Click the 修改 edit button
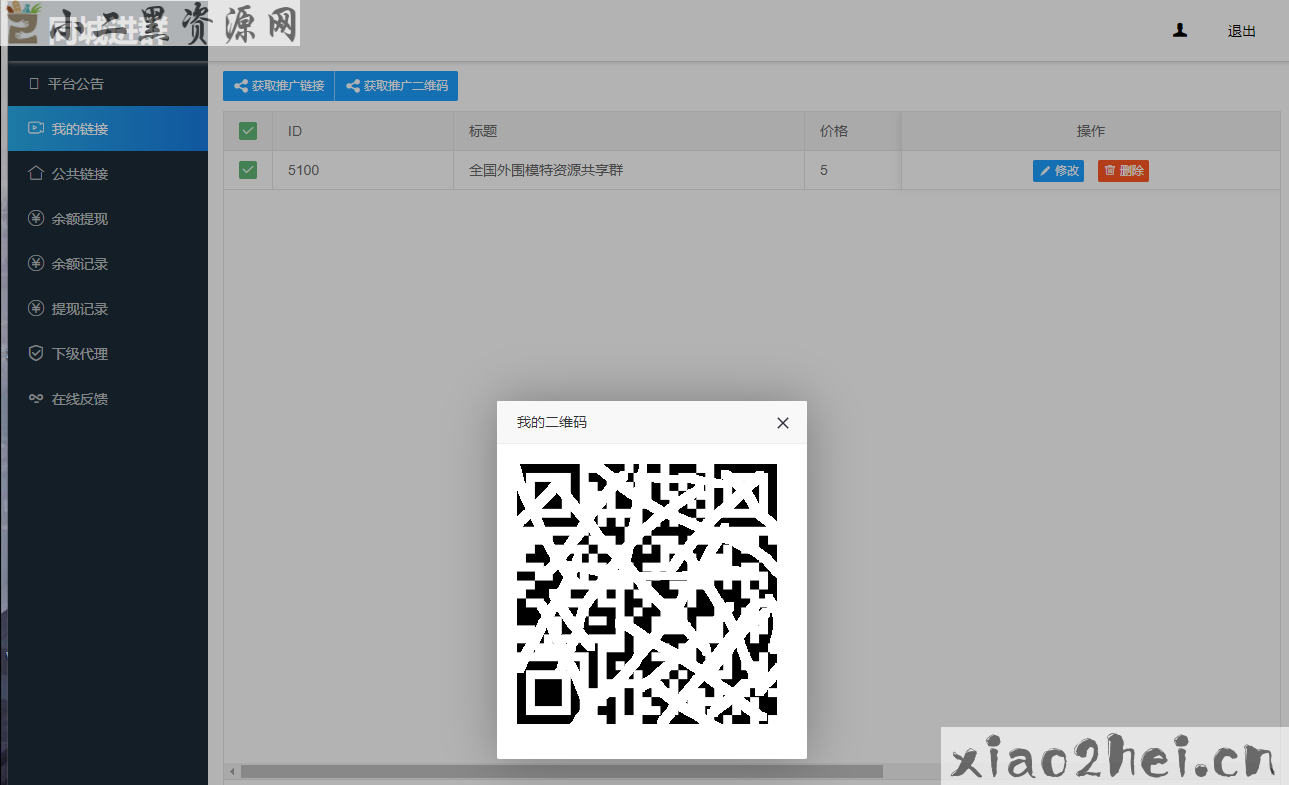Image resolution: width=1289 pixels, height=785 pixels. point(1058,171)
